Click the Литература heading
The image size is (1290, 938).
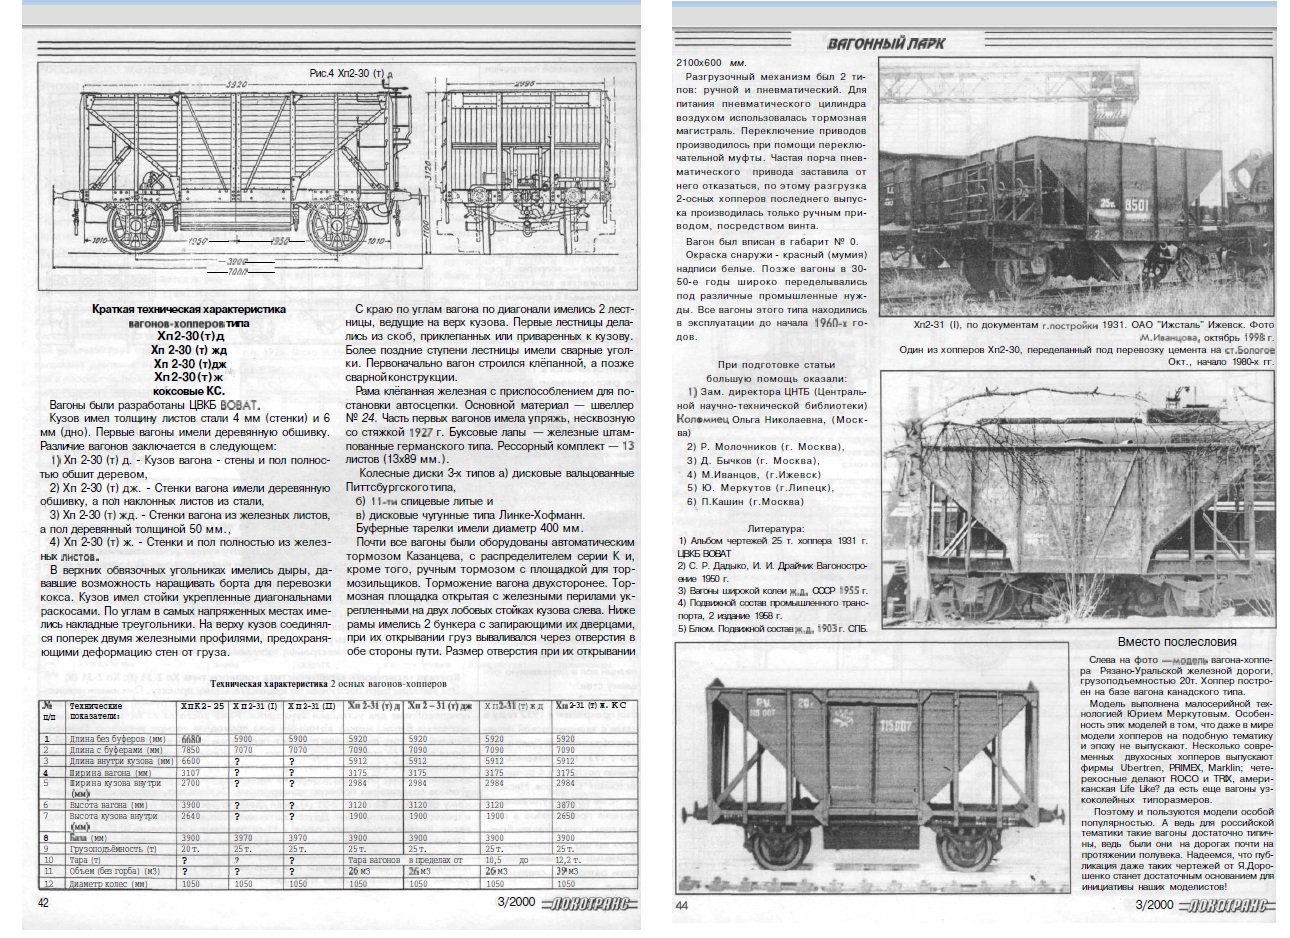(x=775, y=527)
